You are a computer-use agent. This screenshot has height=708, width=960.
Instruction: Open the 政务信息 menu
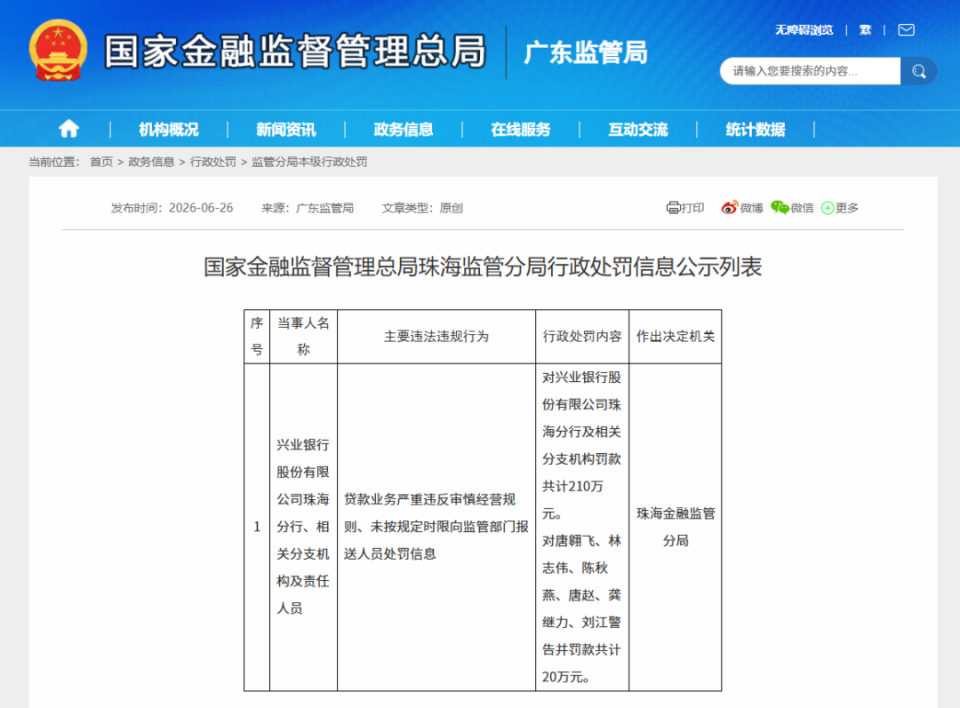click(x=403, y=129)
